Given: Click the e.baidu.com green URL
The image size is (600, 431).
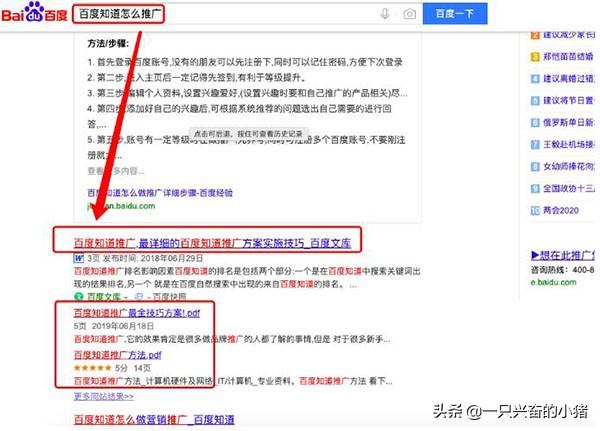Looking at the screenshot, I should click(553, 282).
